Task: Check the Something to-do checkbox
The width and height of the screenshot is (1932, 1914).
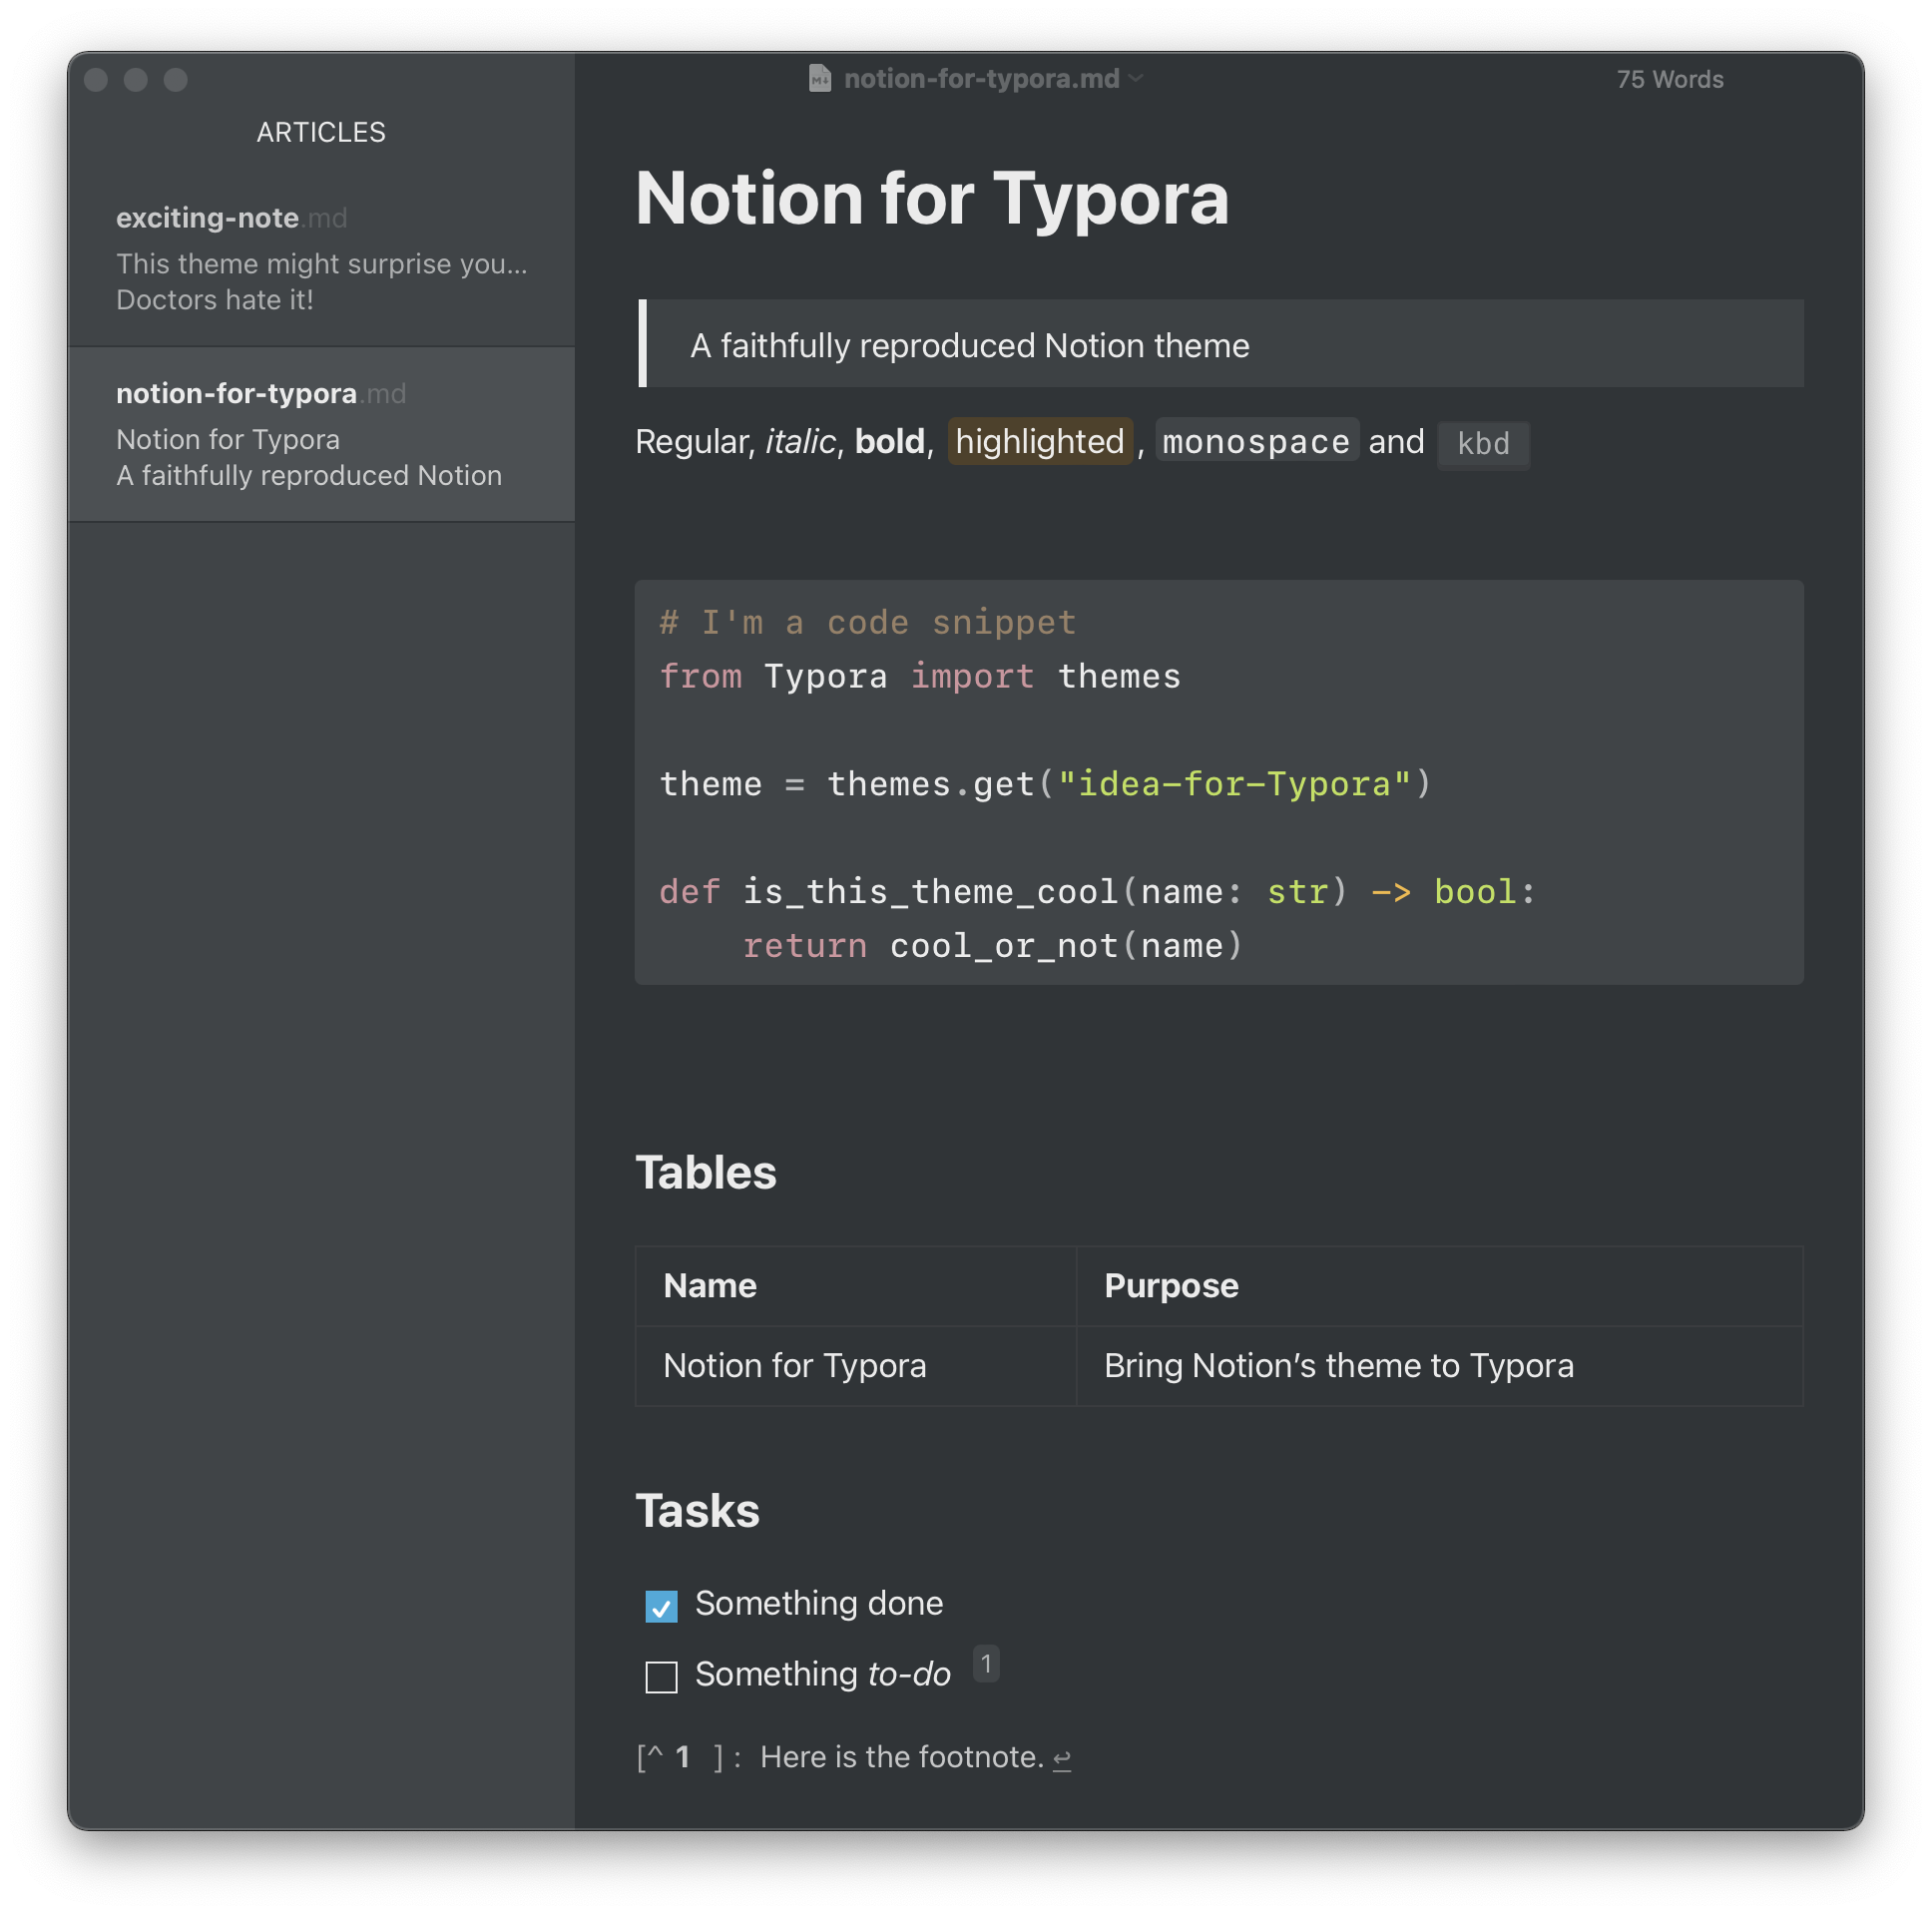Action: (661, 1676)
